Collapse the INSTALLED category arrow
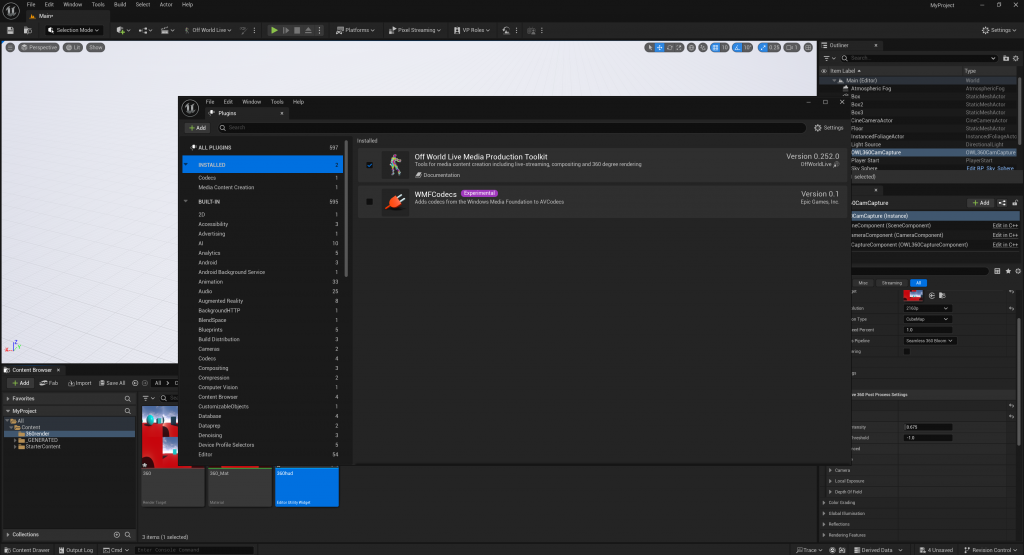This screenshot has height=555, width=1024. click(186, 165)
